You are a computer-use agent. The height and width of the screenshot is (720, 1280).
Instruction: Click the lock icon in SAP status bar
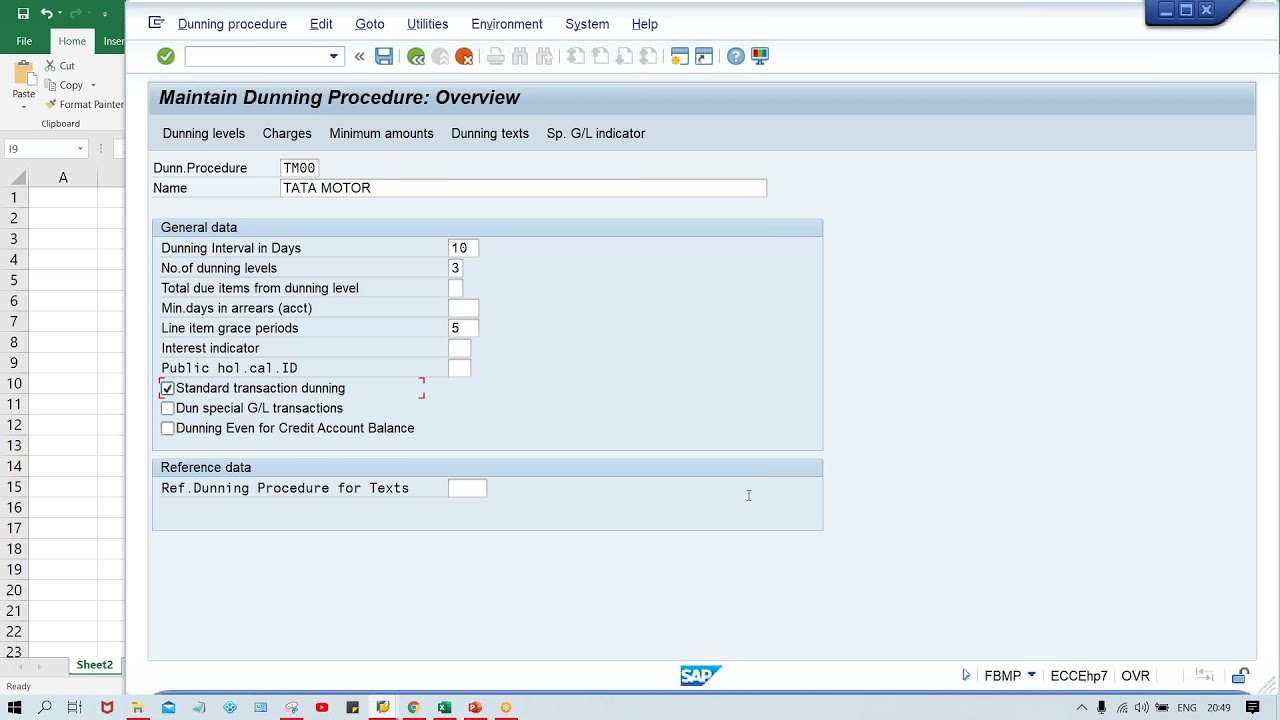[x=1240, y=676]
